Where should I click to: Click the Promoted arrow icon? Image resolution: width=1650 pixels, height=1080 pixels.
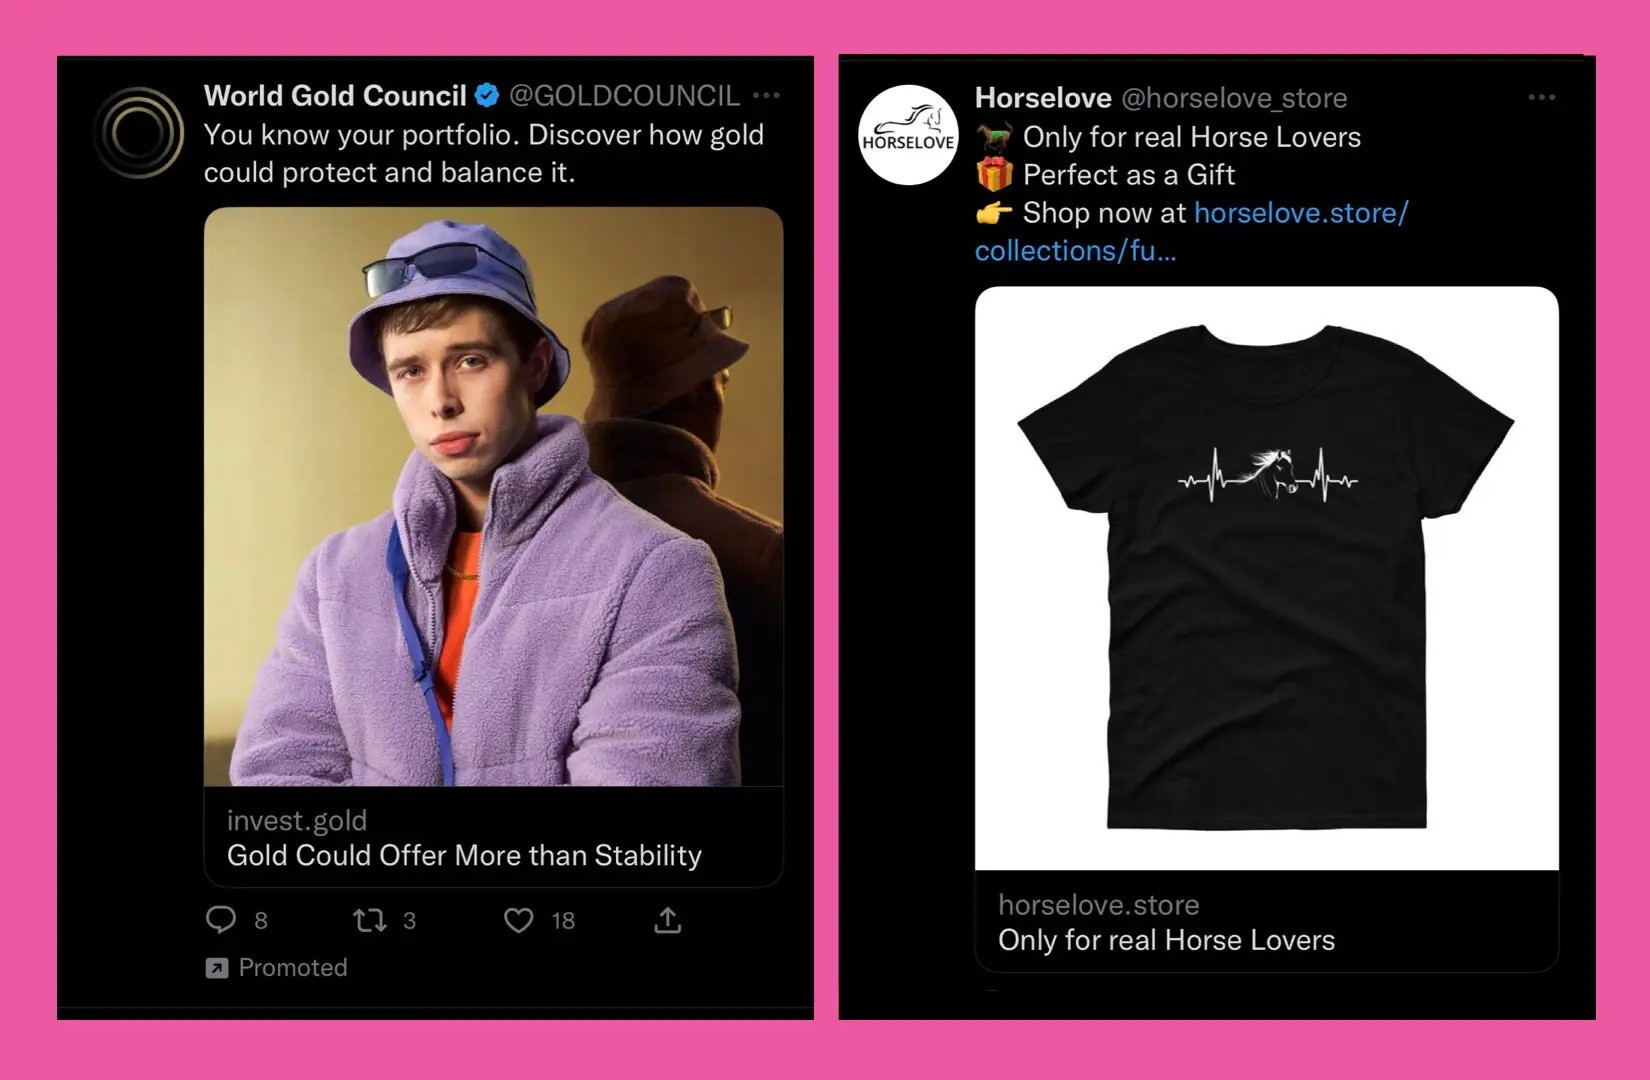click(216, 968)
